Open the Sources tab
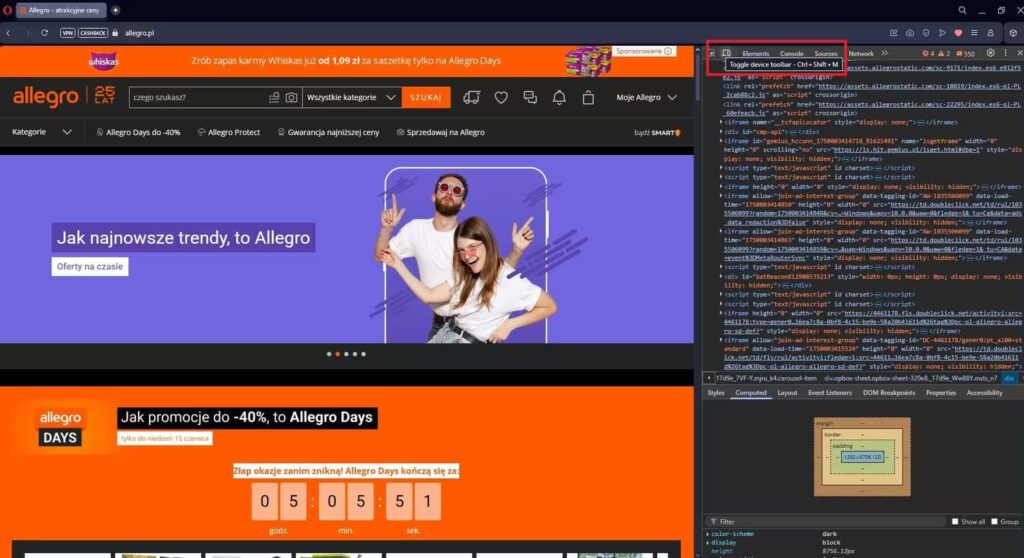 coord(825,54)
